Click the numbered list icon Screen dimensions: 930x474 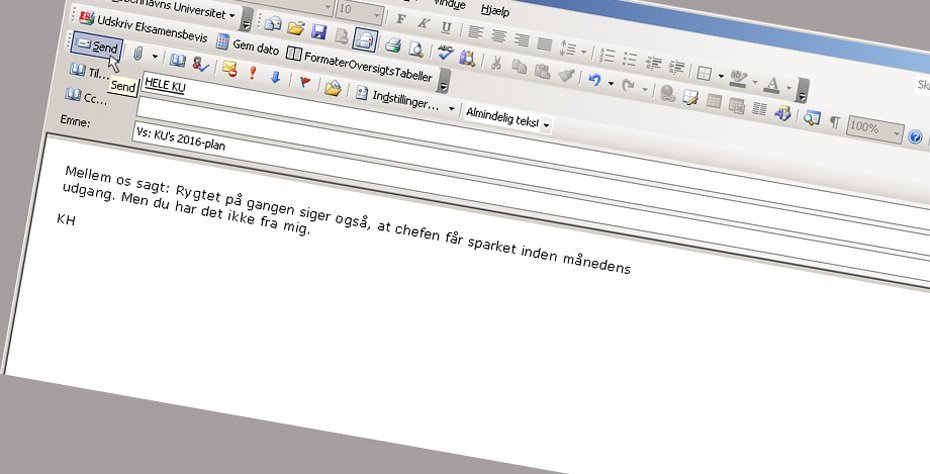point(606,55)
